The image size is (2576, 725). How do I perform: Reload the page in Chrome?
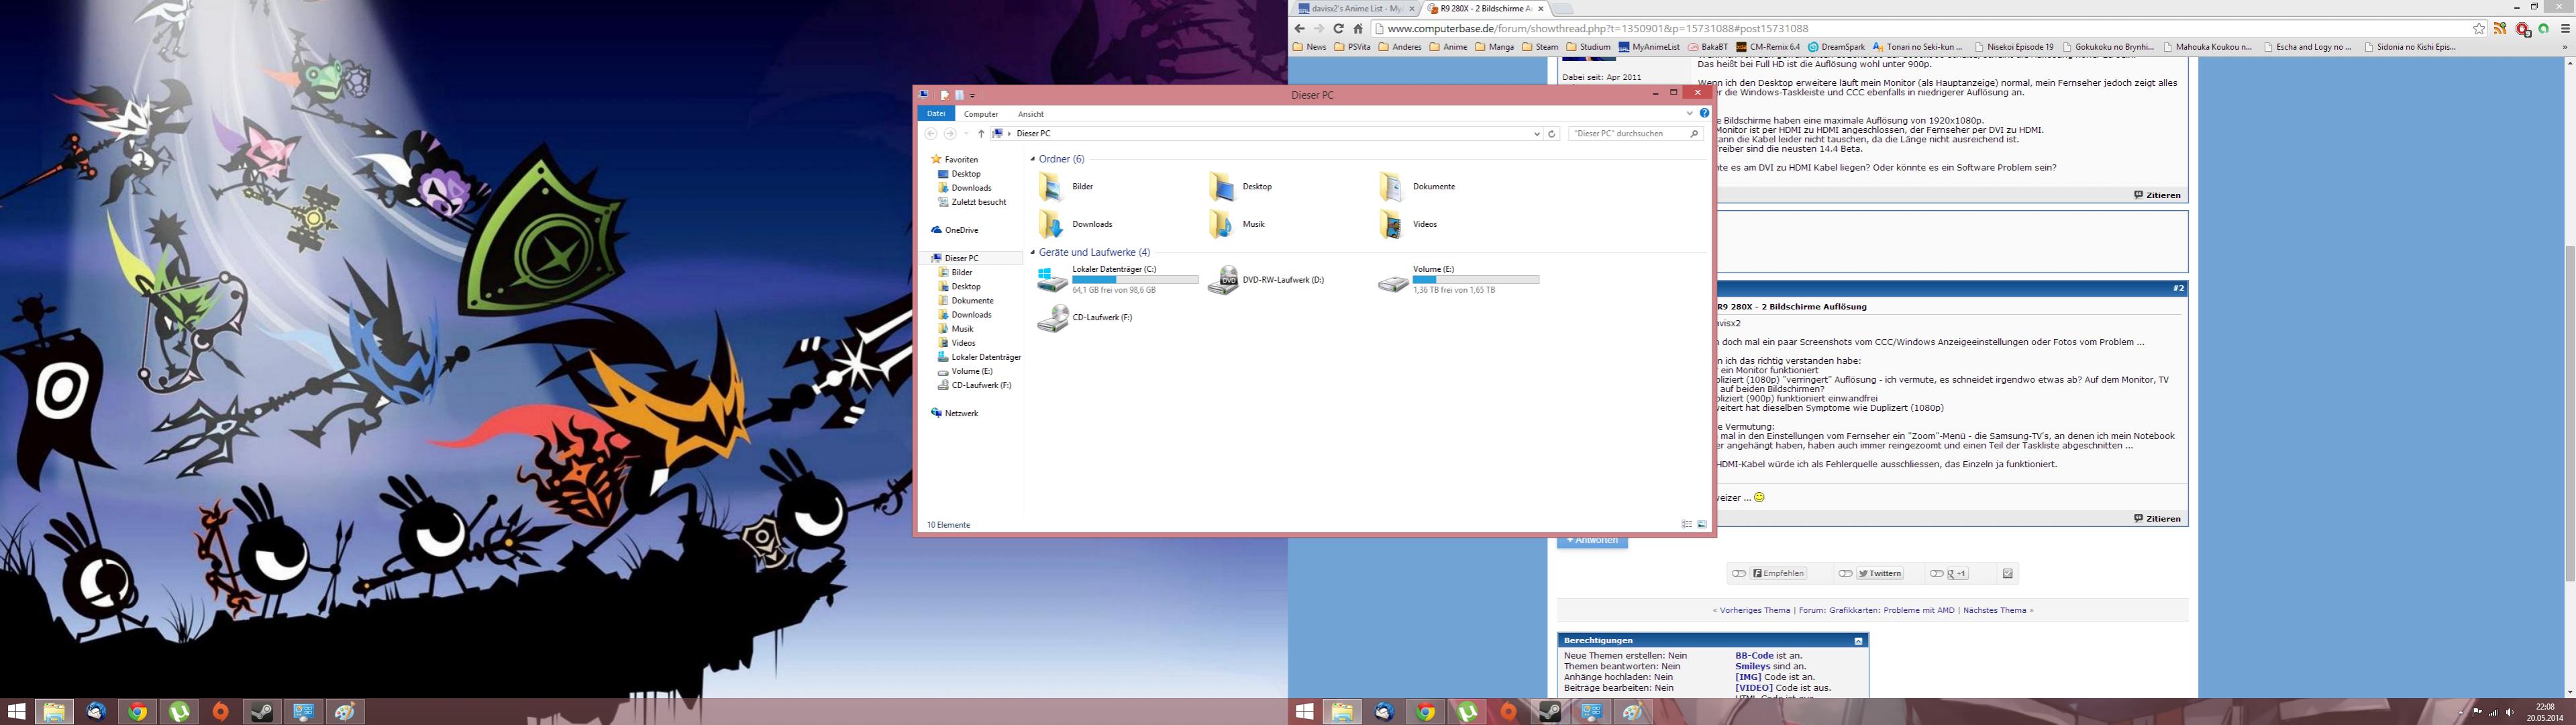click(x=1338, y=29)
